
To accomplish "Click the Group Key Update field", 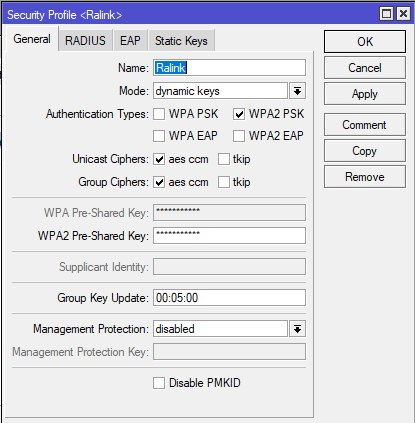I will [229, 298].
